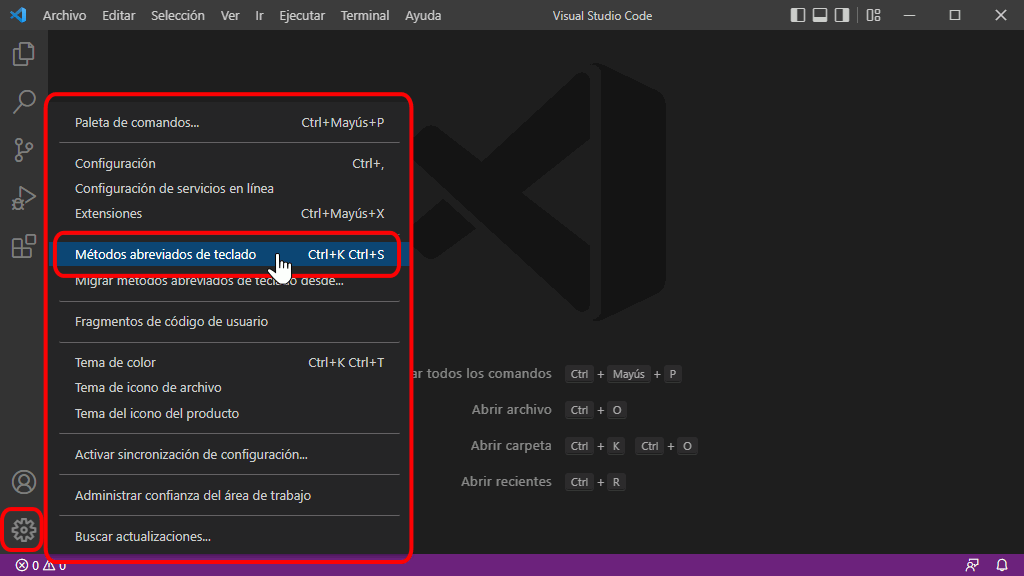Open the Extensions view in the activity bar
The width and height of the screenshot is (1024, 576).
pos(24,246)
